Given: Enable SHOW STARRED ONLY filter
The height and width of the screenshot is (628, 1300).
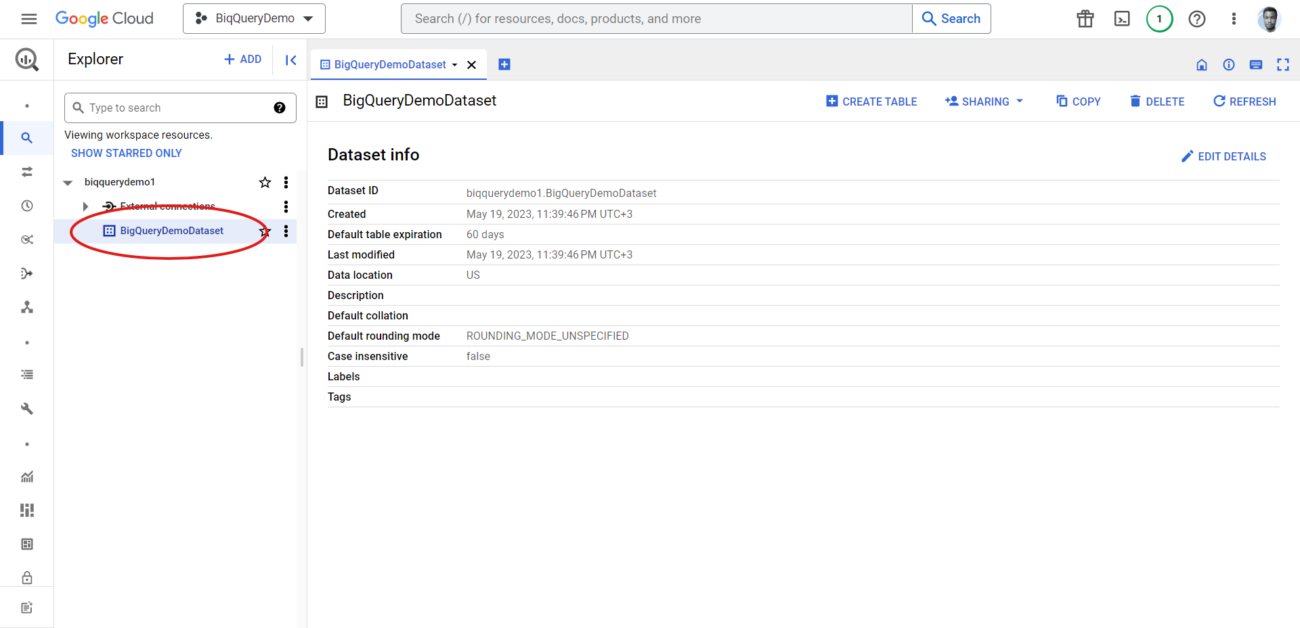Looking at the screenshot, I should (126, 152).
